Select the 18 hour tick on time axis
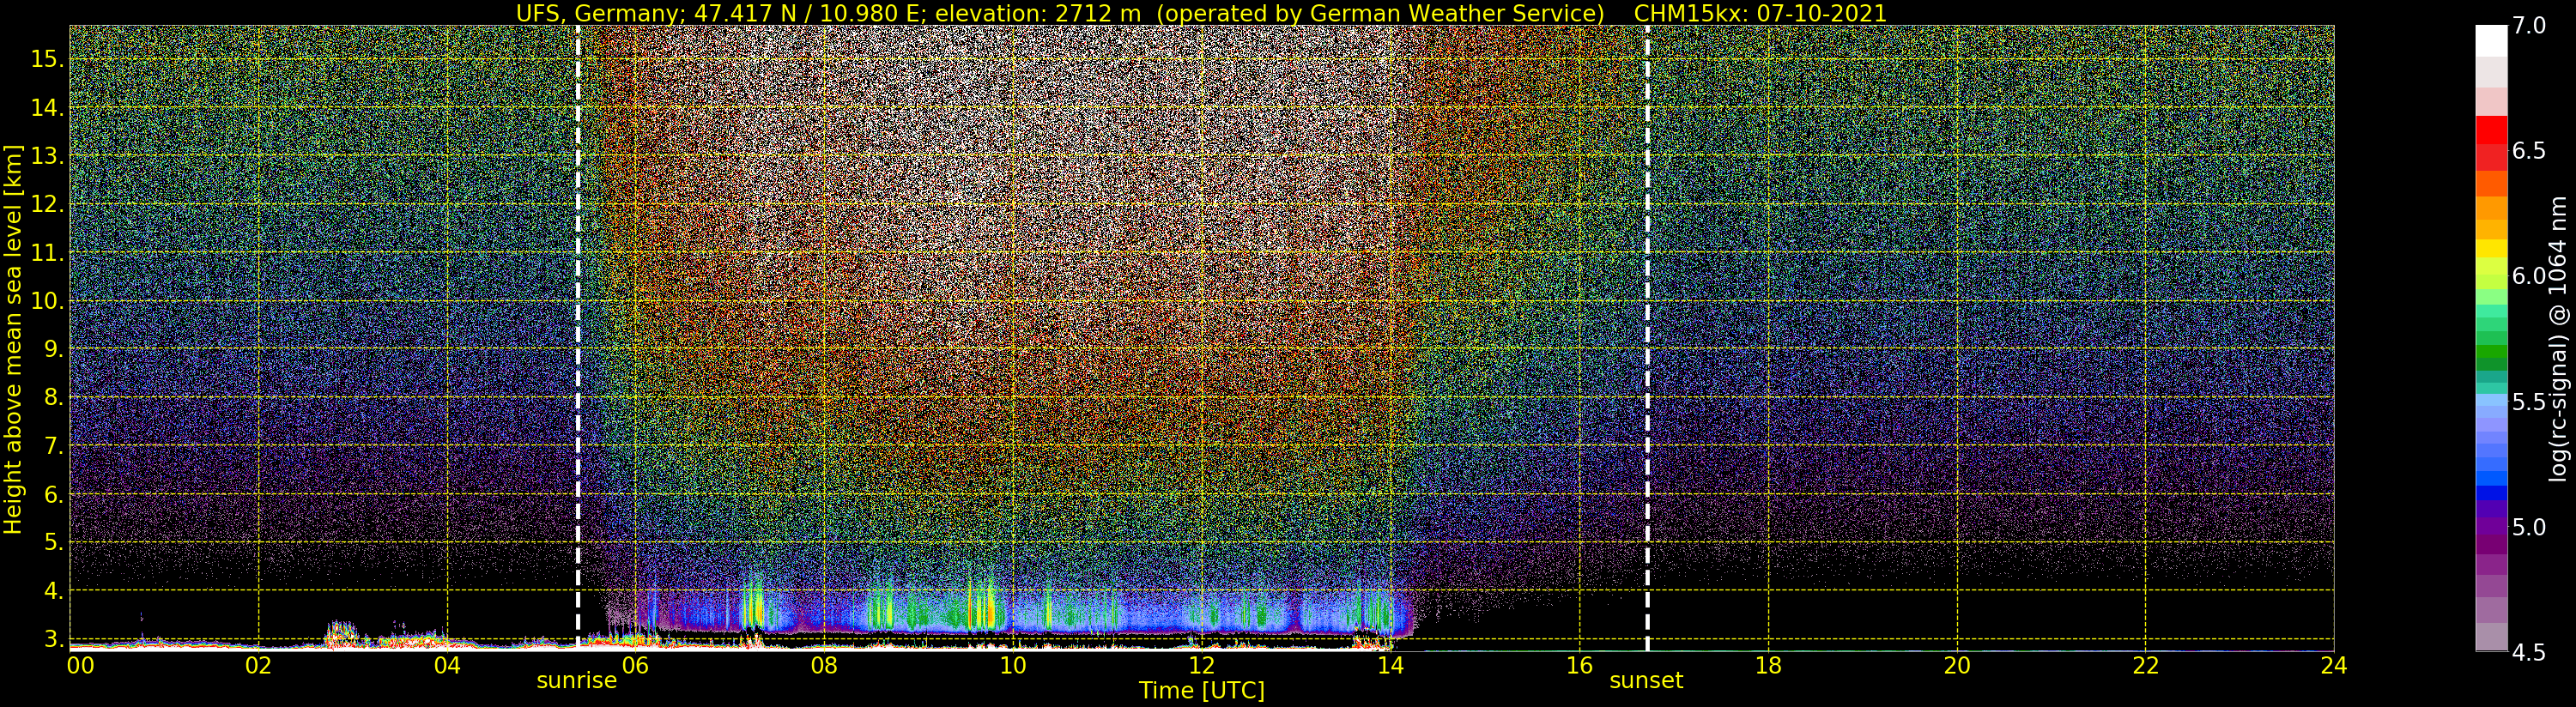This screenshot has width=2576, height=707. [x=1768, y=665]
